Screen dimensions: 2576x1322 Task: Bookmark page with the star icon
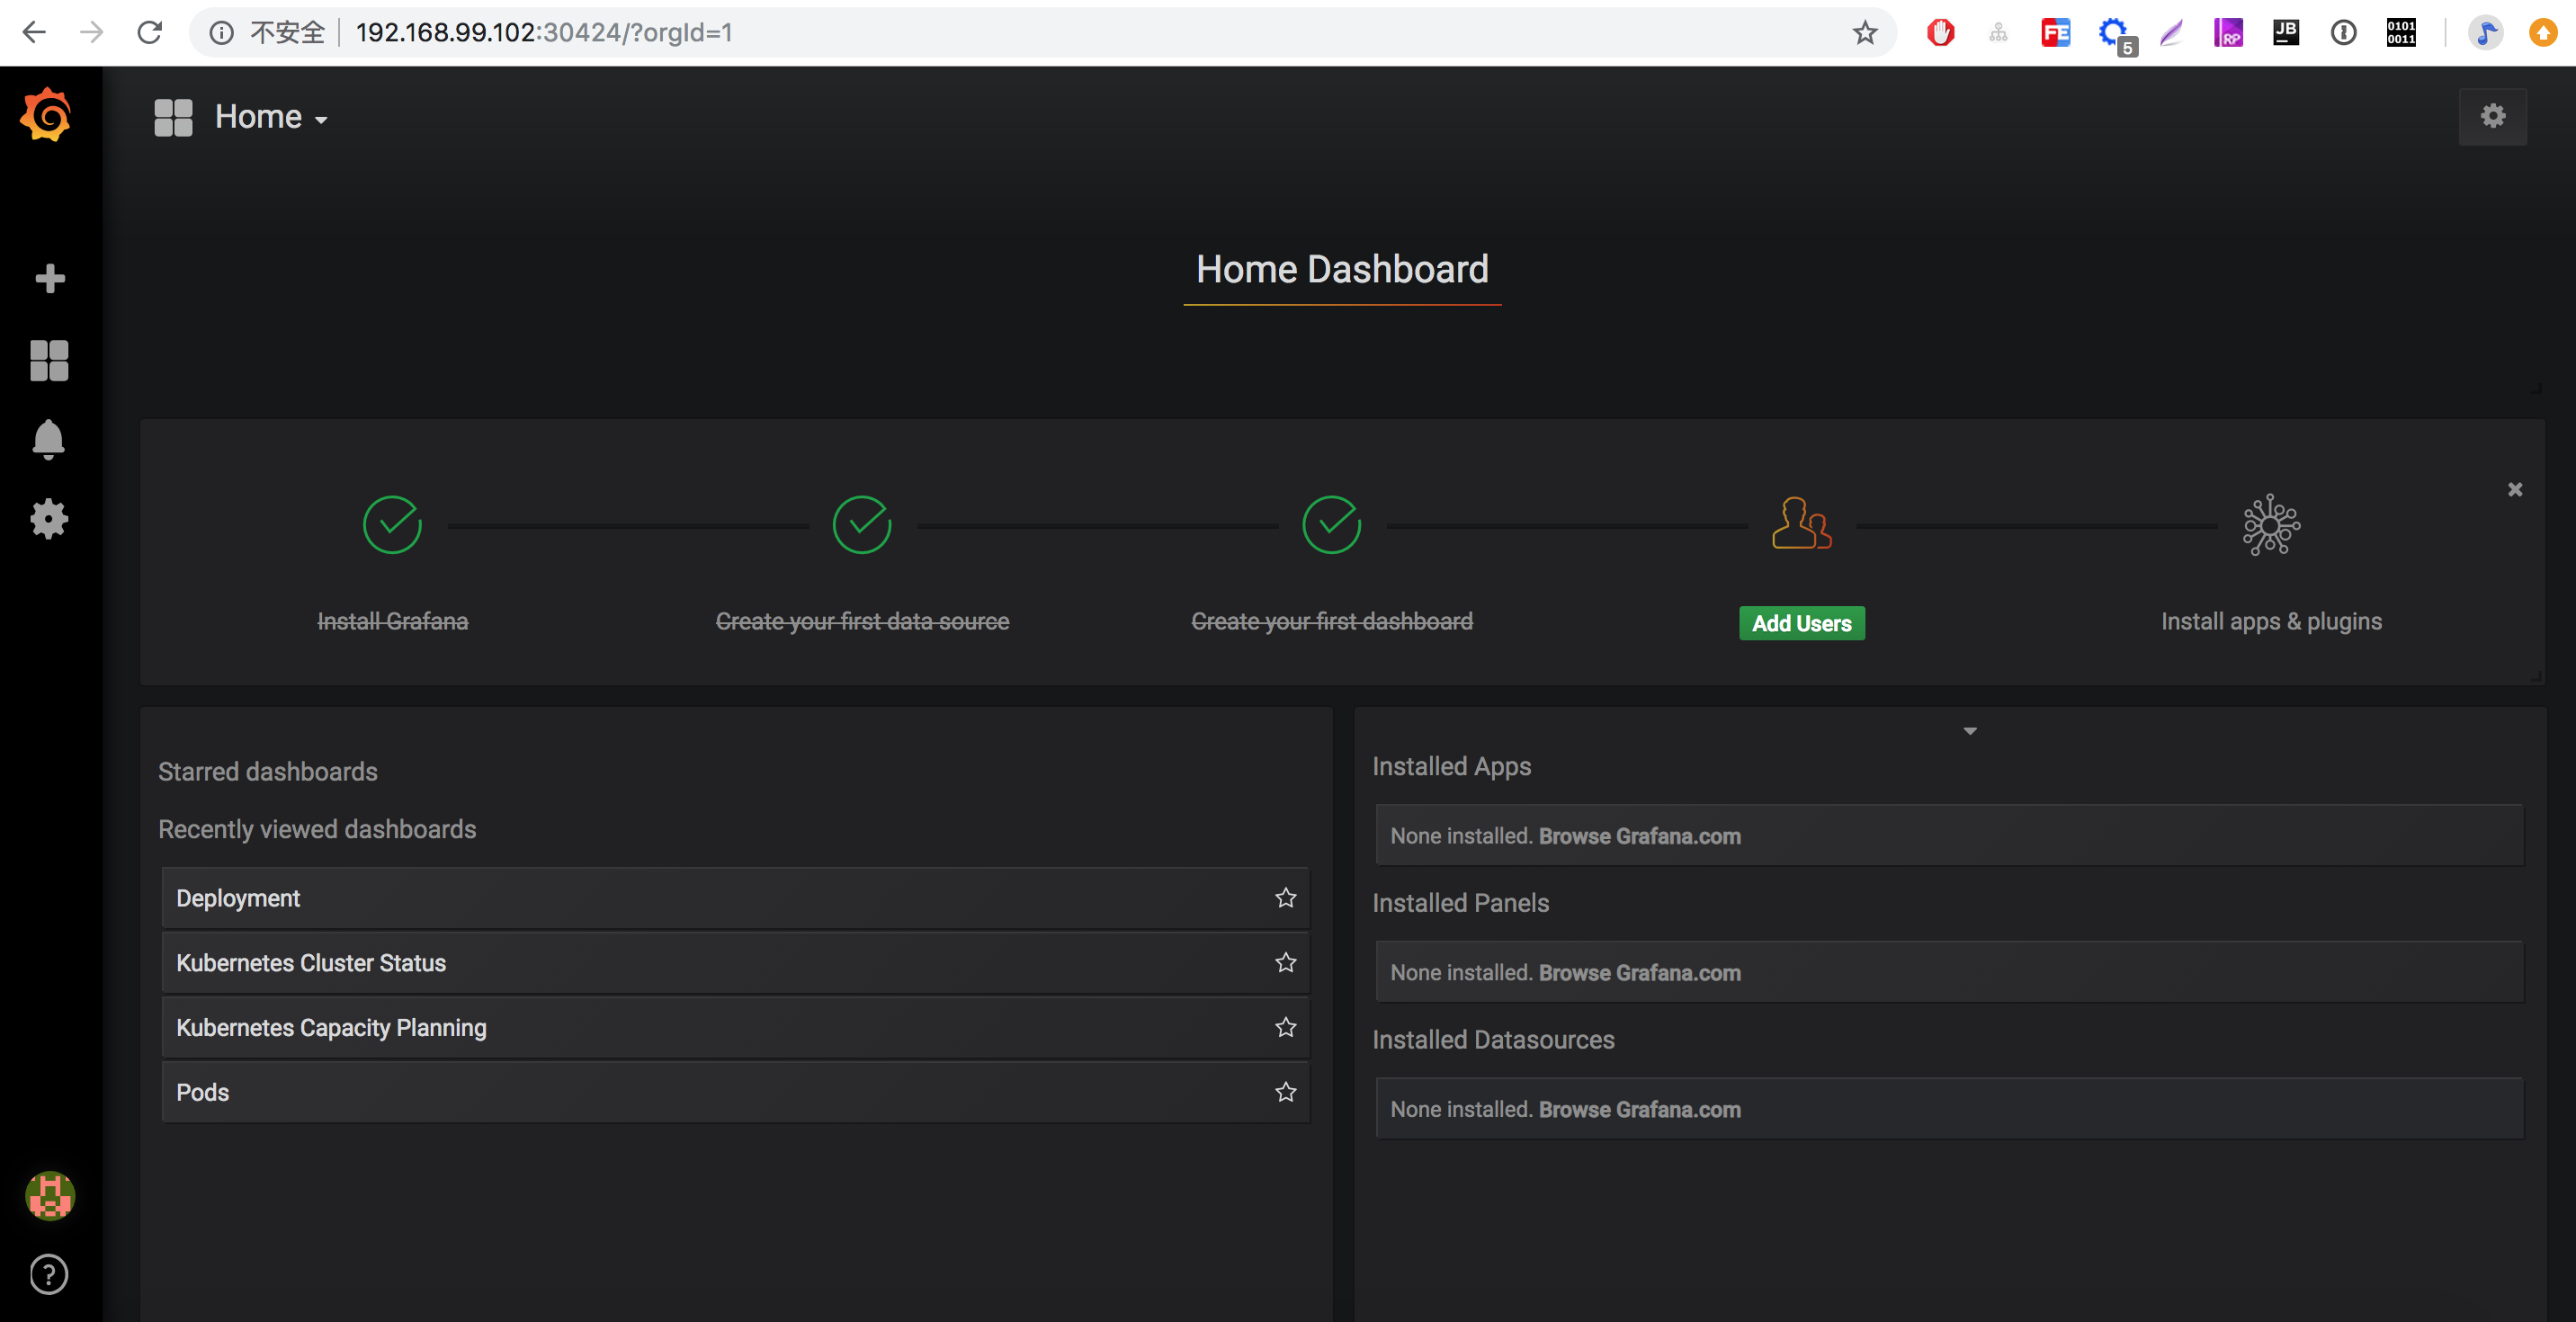(x=1864, y=33)
